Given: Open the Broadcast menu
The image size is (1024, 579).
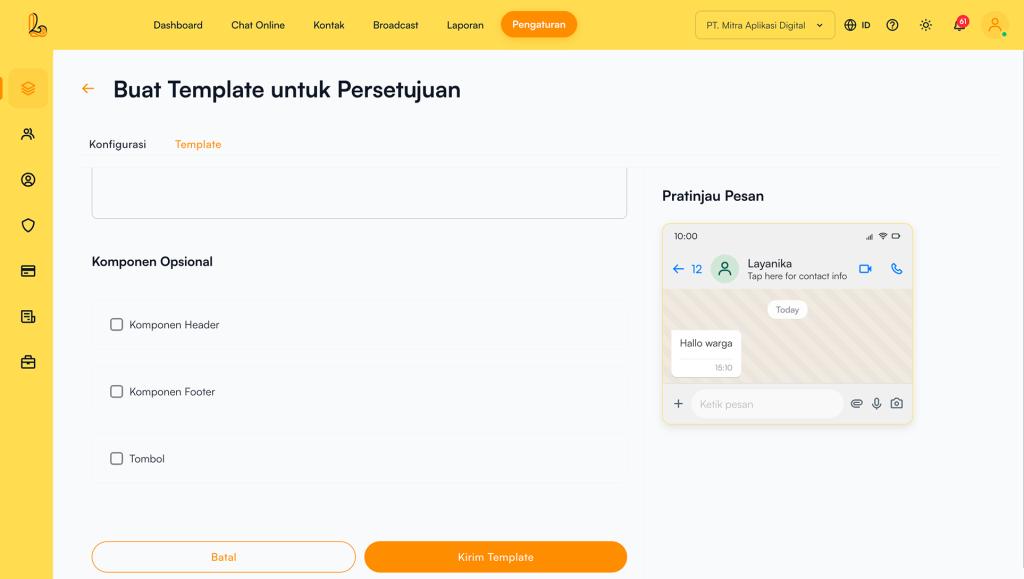Looking at the screenshot, I should click(x=396, y=25).
